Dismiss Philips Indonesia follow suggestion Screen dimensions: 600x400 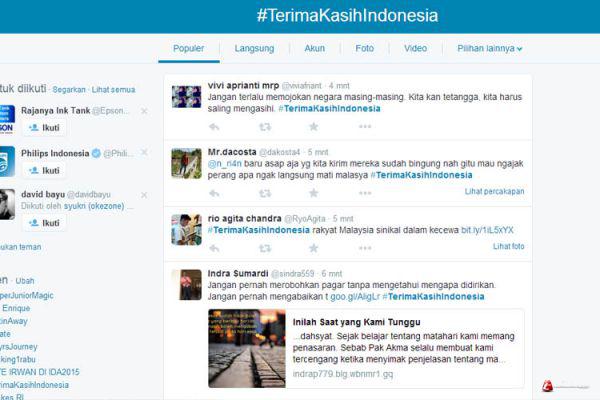[144, 152]
